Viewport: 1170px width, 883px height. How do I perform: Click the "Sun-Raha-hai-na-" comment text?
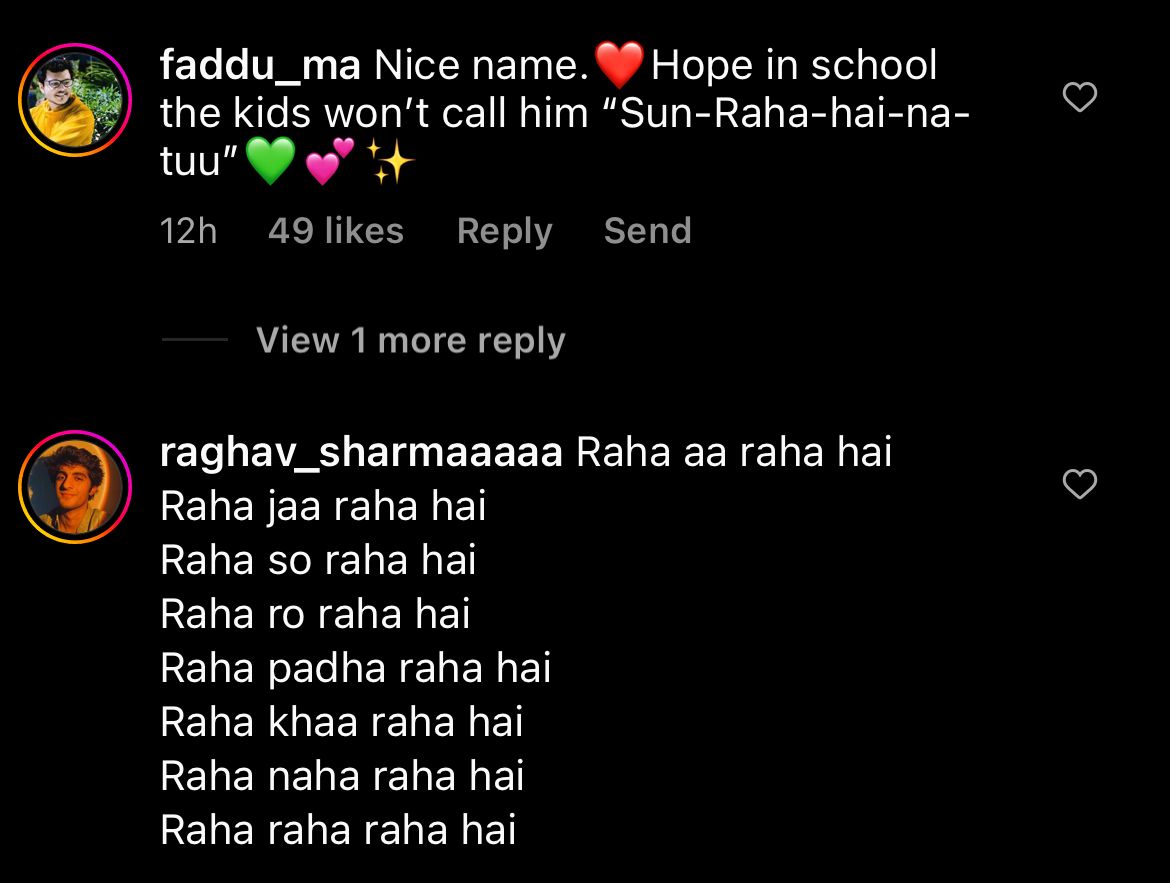795,113
